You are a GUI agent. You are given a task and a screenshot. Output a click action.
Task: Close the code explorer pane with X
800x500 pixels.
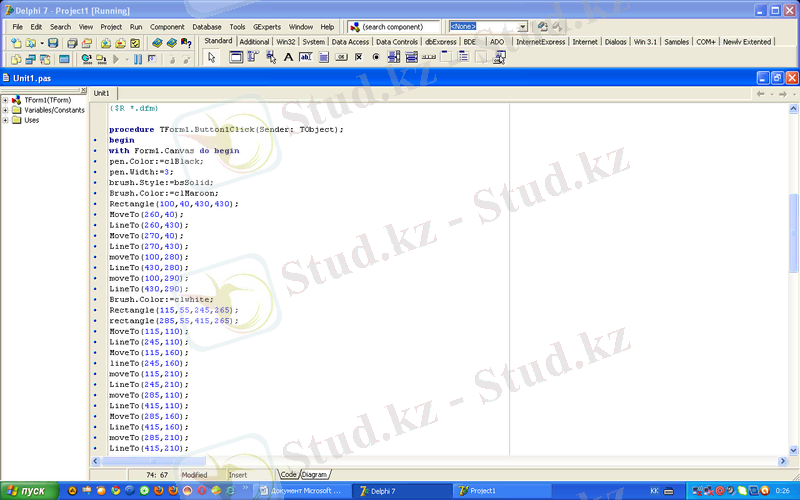point(84,90)
